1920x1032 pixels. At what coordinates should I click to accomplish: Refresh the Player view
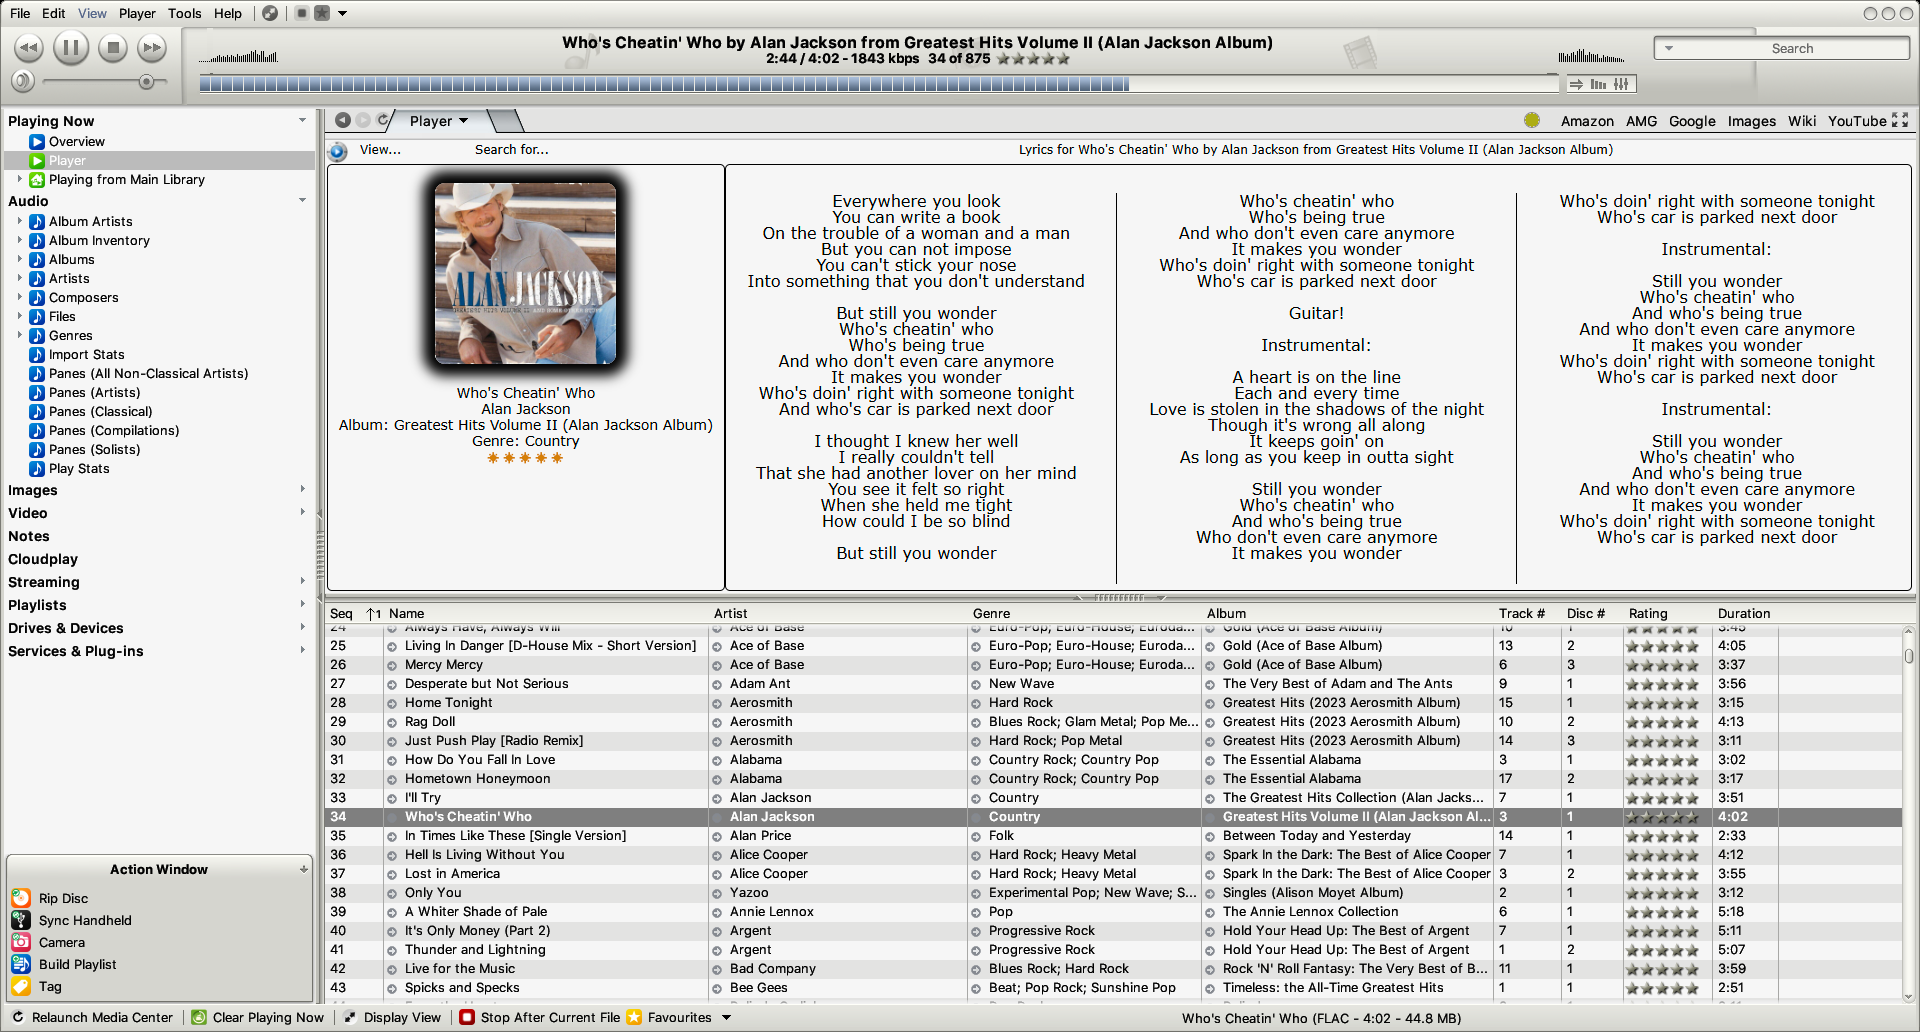tap(383, 120)
